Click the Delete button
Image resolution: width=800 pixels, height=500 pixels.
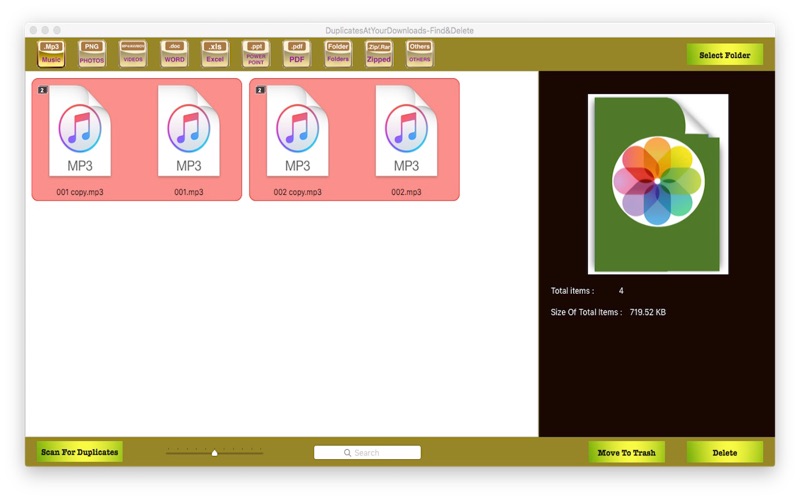click(724, 452)
